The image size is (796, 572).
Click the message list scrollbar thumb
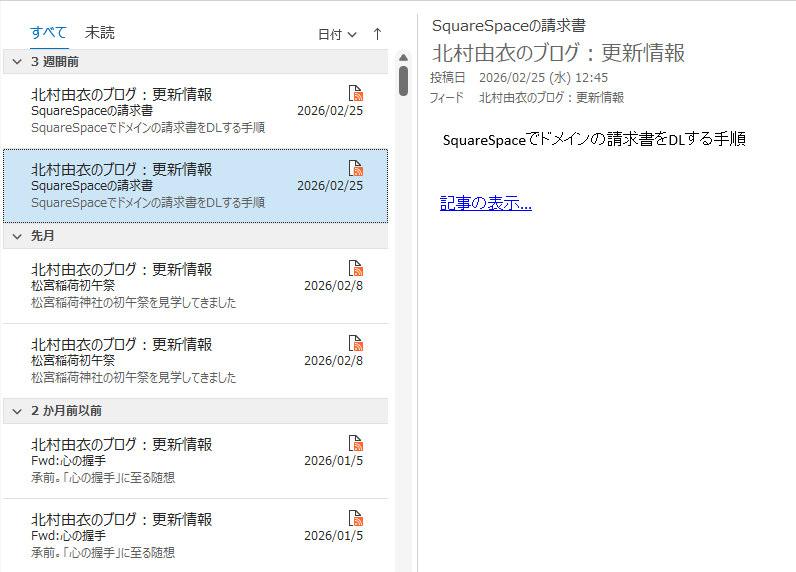tap(404, 81)
